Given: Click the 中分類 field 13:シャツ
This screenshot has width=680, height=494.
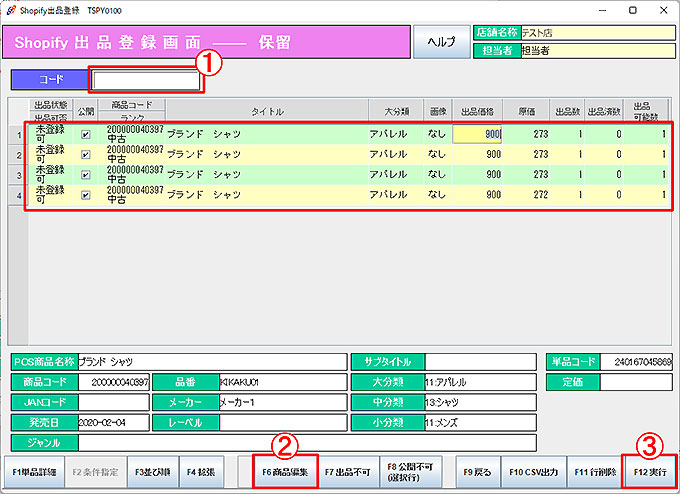Looking at the screenshot, I should click(481, 402).
